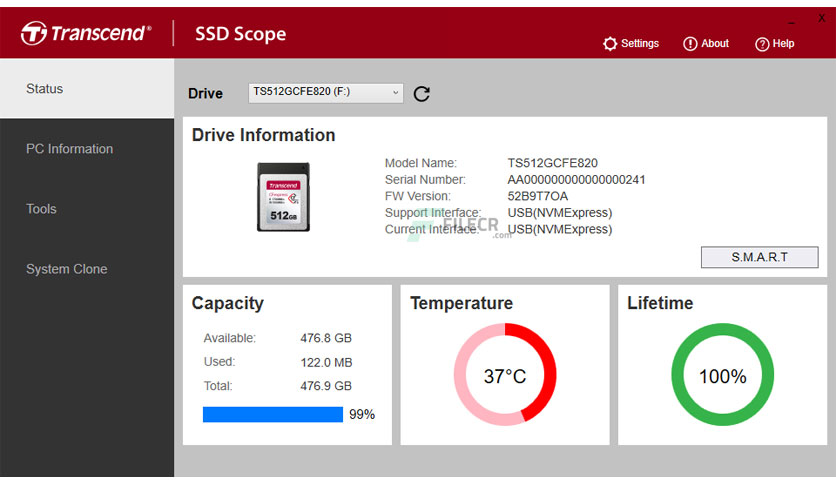Open the PC Information section
The image size is (836, 484).
pyautogui.click(x=87, y=149)
